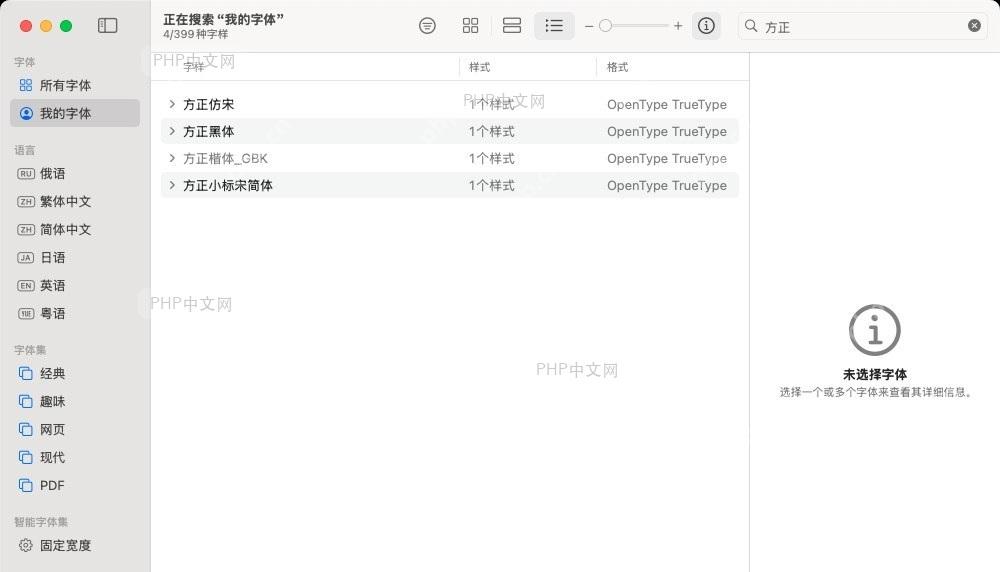This screenshot has height=572, width=1000.
Task: Select 日语 language filter
Action: 75,258
